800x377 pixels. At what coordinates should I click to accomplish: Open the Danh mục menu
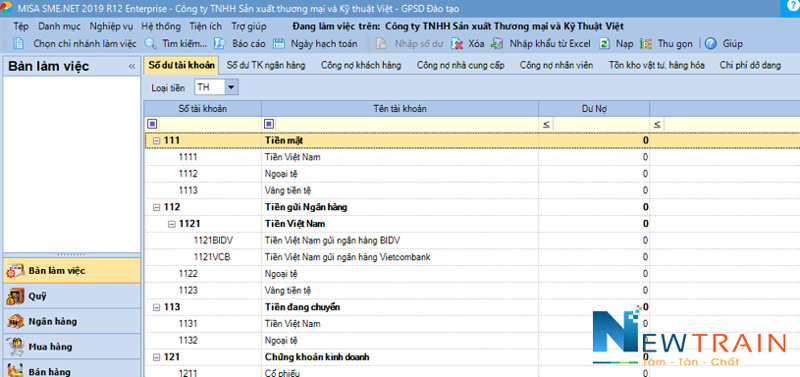tap(59, 27)
